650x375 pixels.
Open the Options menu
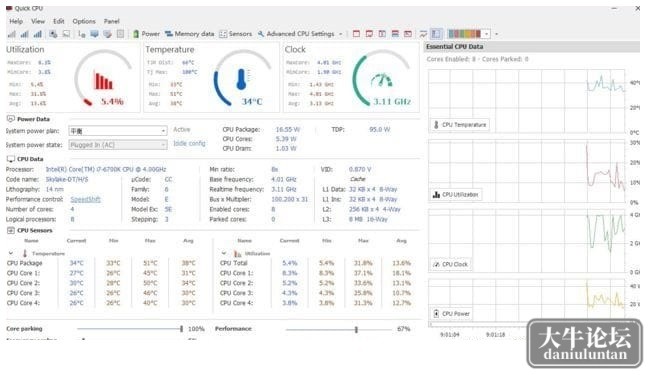(x=84, y=21)
